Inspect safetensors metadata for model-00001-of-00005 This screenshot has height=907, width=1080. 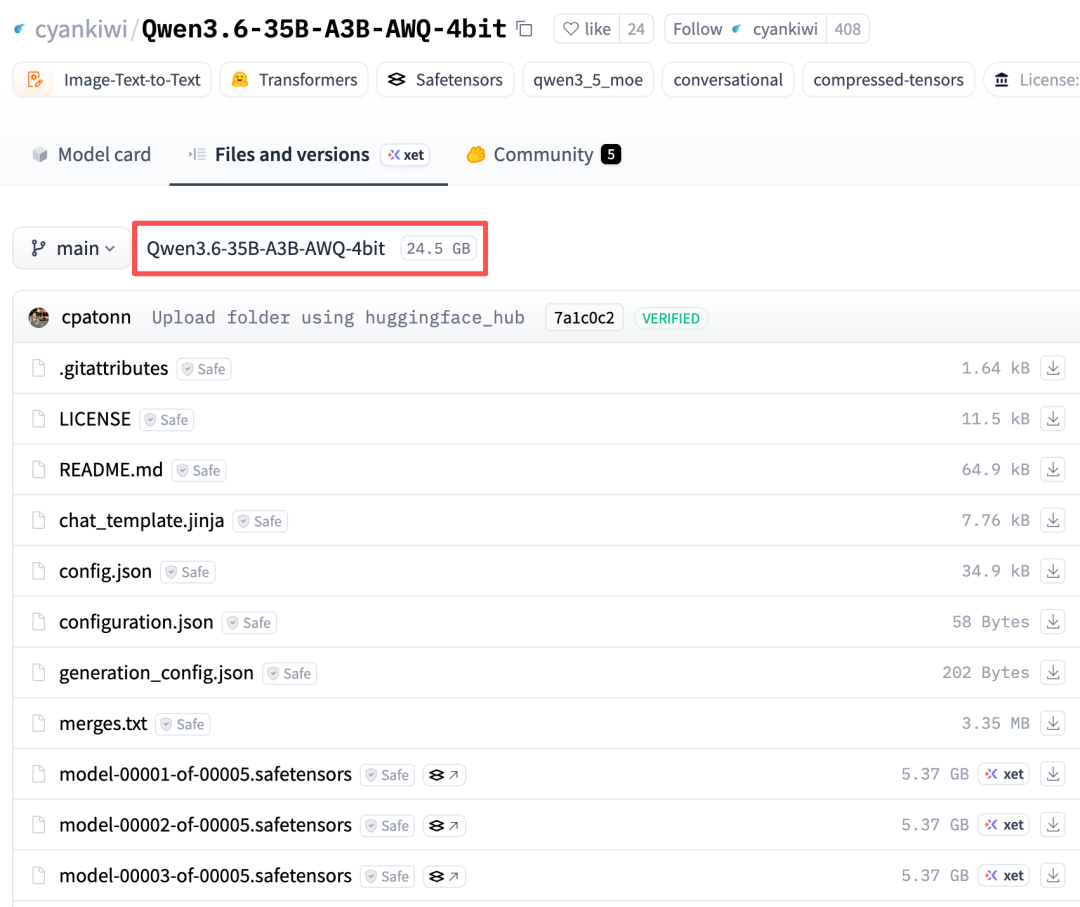pyautogui.click(x=444, y=775)
